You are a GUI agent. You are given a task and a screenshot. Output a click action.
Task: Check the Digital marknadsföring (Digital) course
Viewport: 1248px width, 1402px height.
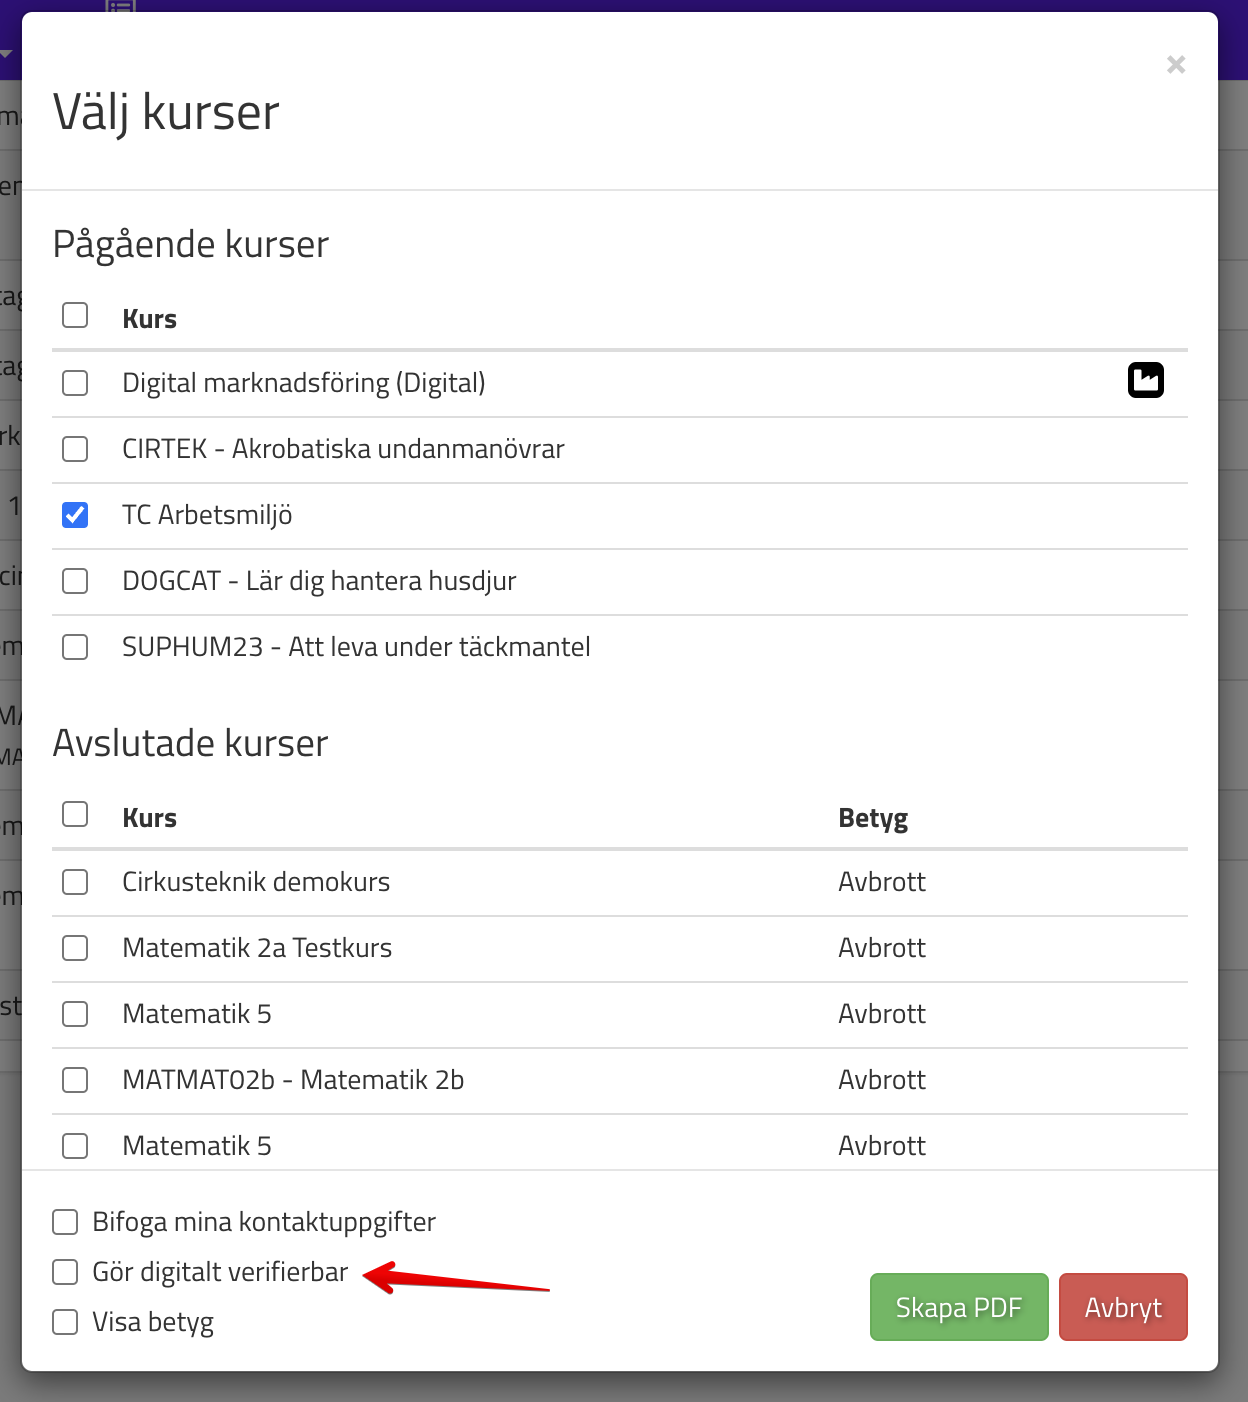(x=75, y=383)
